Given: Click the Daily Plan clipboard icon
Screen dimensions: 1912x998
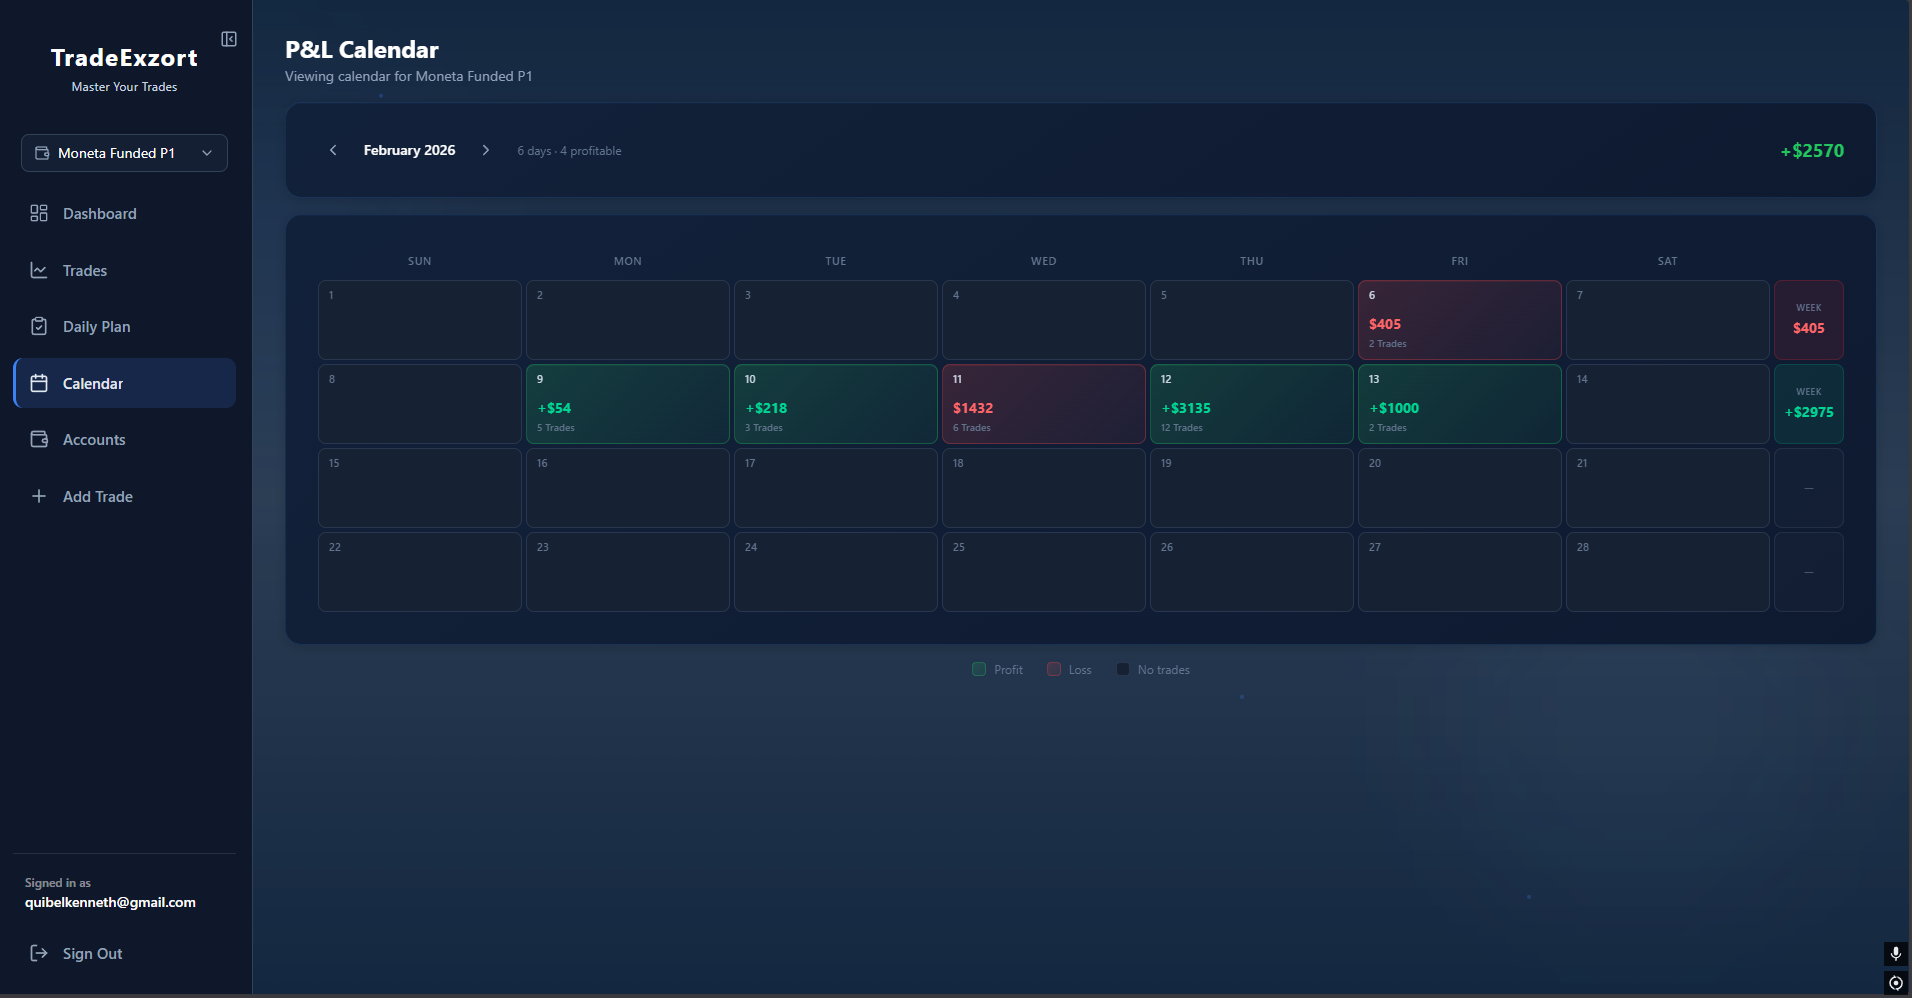Looking at the screenshot, I should pos(39,326).
